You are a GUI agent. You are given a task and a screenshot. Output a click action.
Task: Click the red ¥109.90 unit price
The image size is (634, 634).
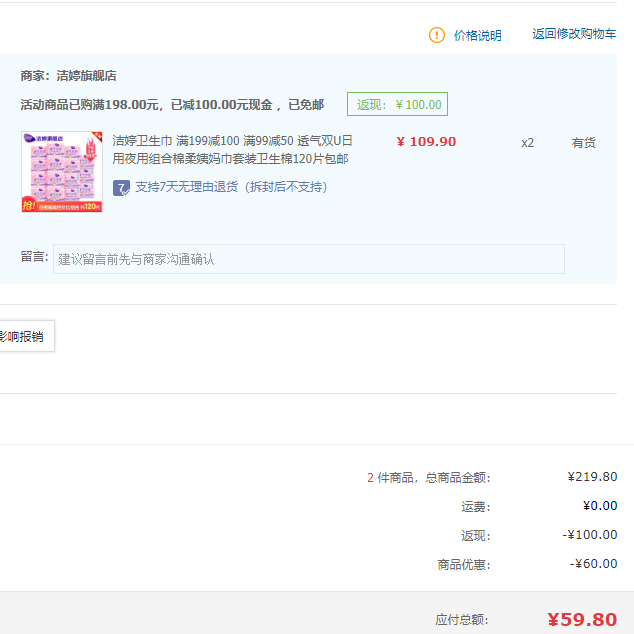pyautogui.click(x=426, y=142)
